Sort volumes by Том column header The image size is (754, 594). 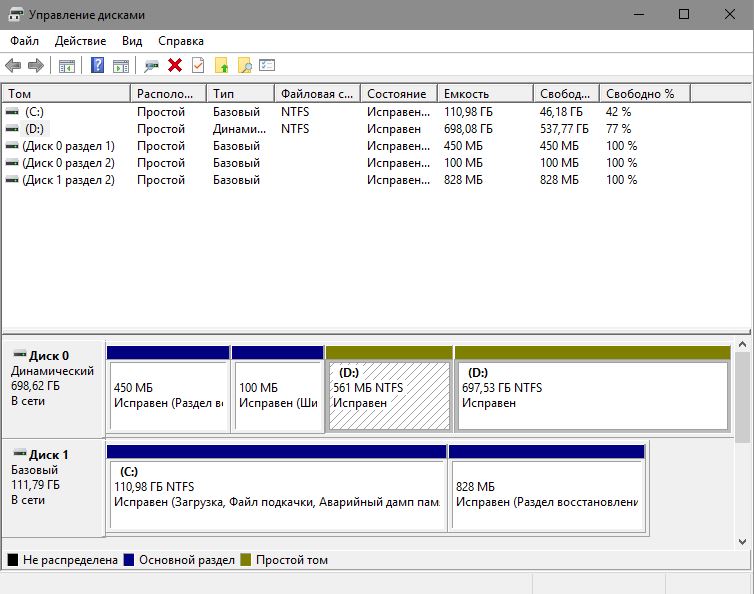[x=65, y=93]
